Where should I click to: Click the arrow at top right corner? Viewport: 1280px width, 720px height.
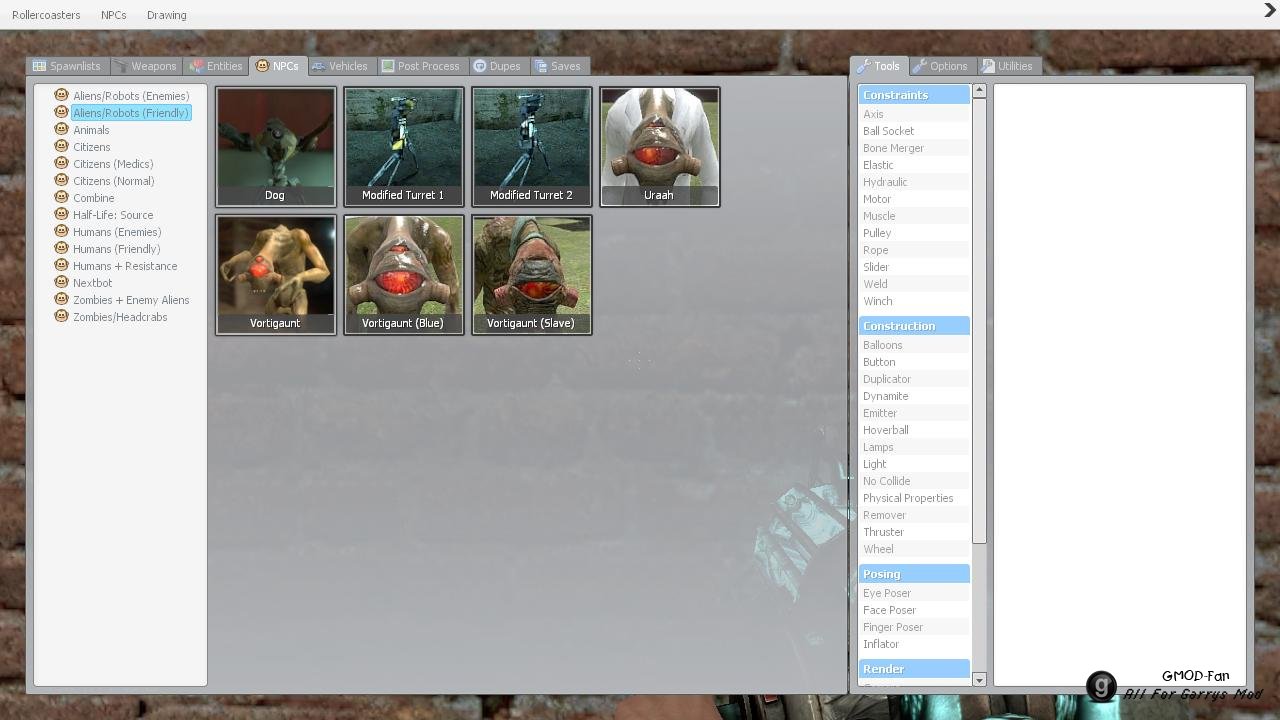coord(1270,11)
